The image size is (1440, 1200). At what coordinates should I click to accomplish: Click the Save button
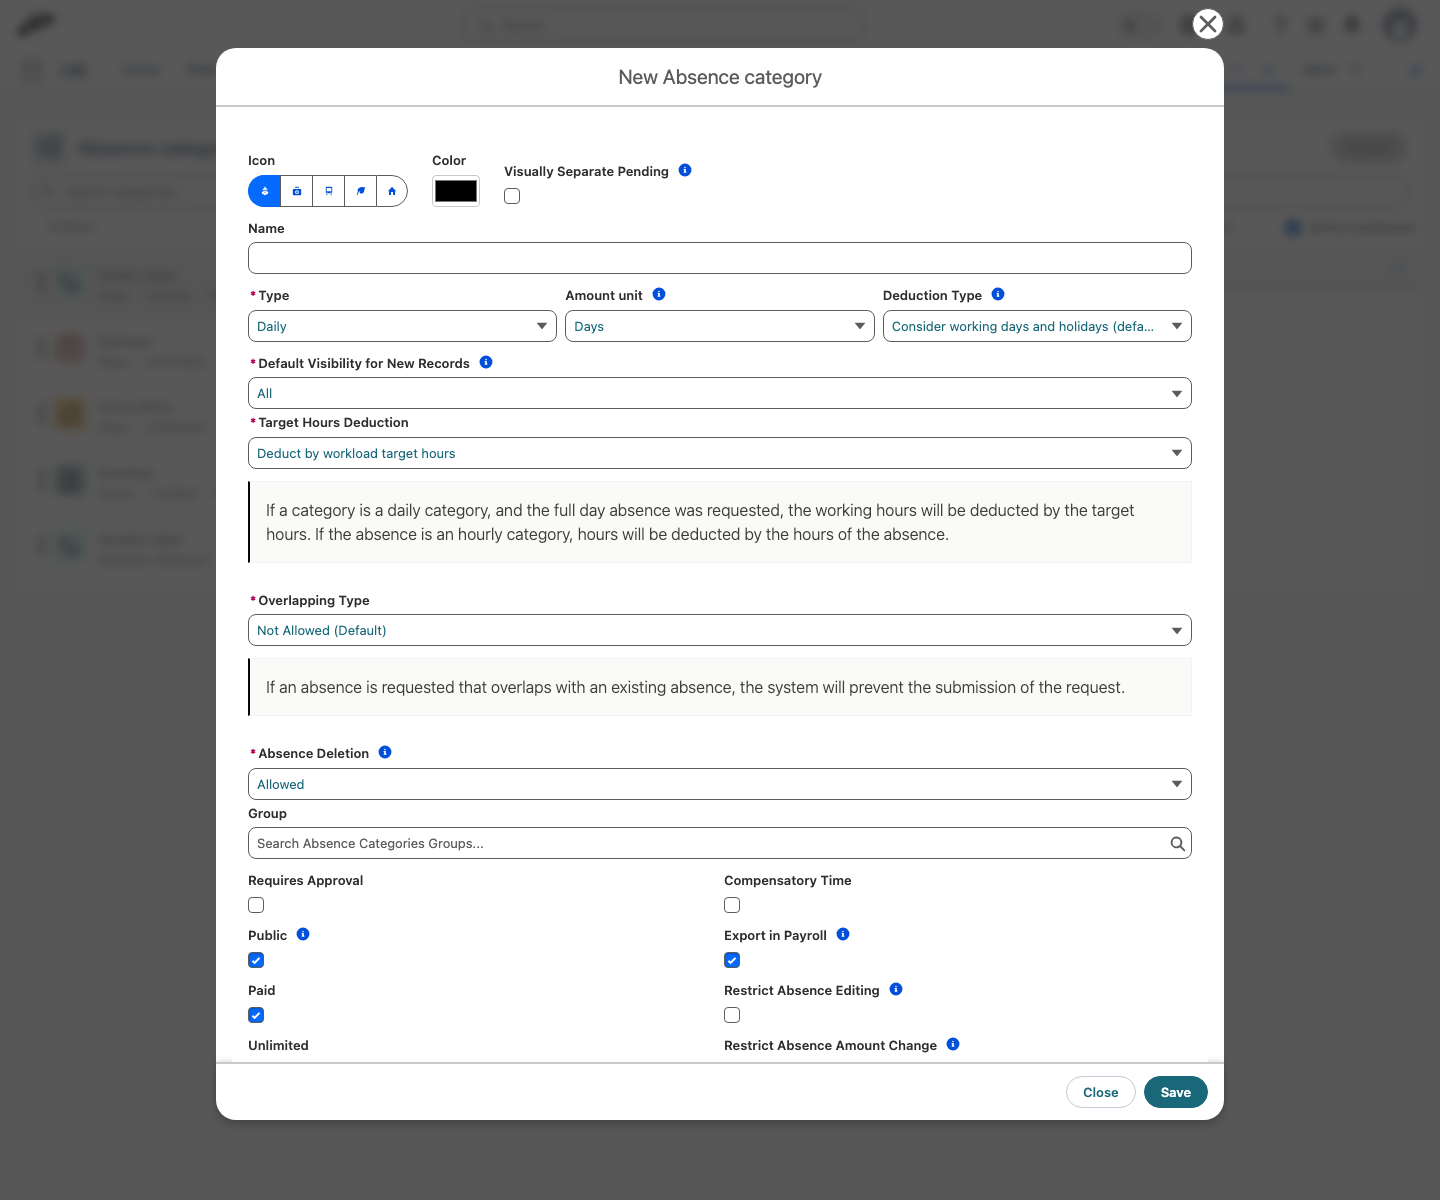[x=1176, y=1092]
